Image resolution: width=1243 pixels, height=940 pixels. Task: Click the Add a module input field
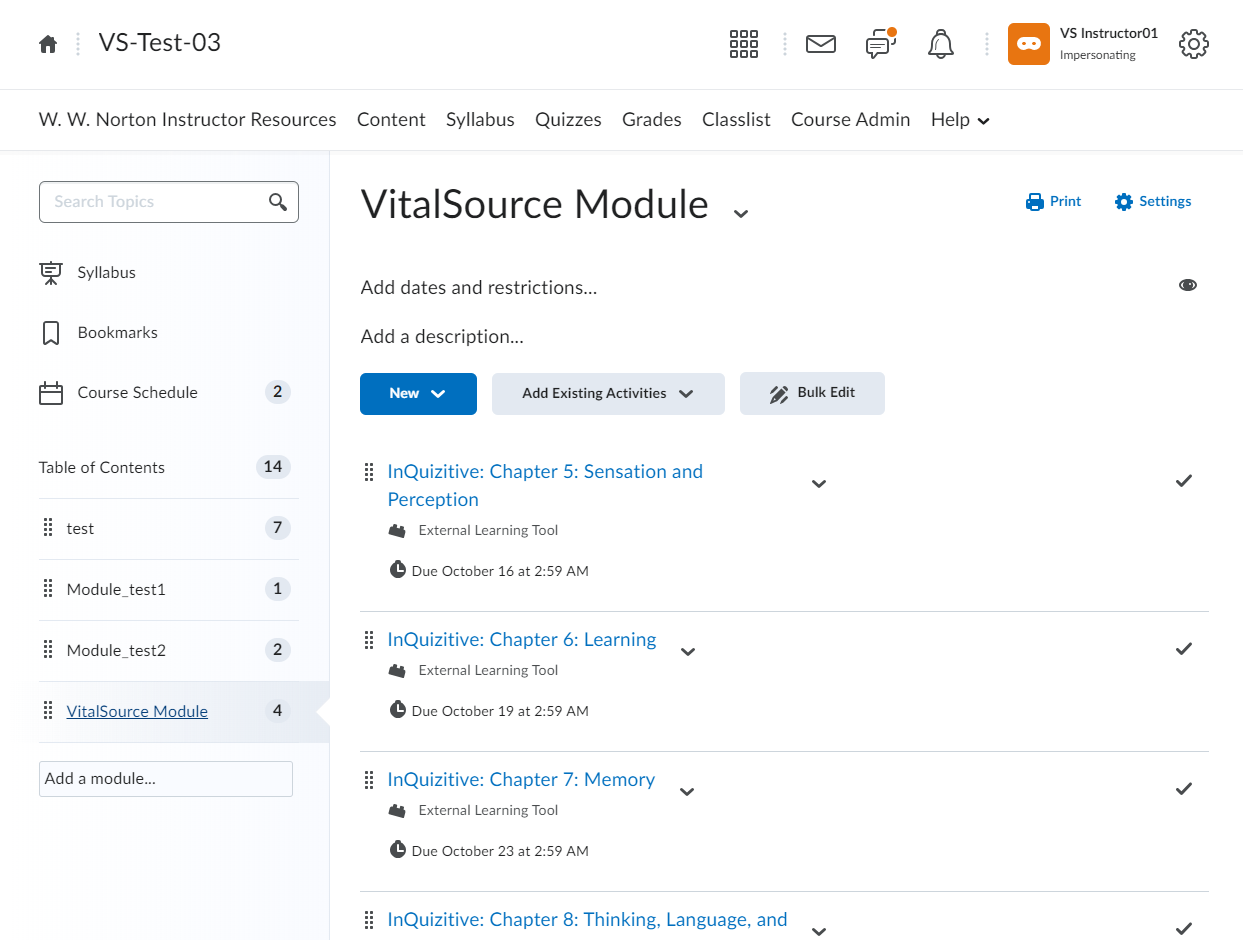[165, 779]
